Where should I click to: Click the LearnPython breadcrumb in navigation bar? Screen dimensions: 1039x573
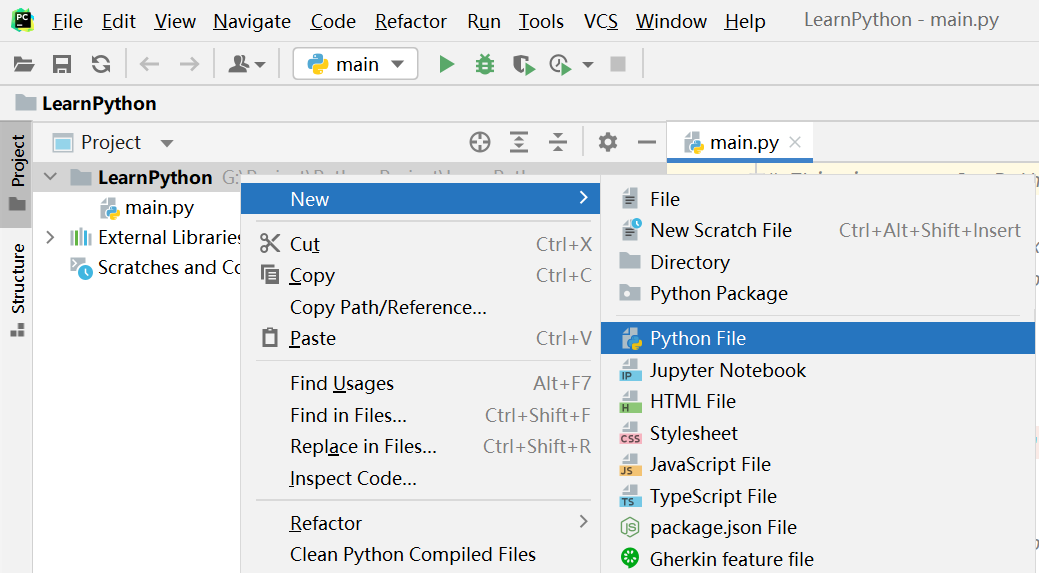tap(87, 103)
